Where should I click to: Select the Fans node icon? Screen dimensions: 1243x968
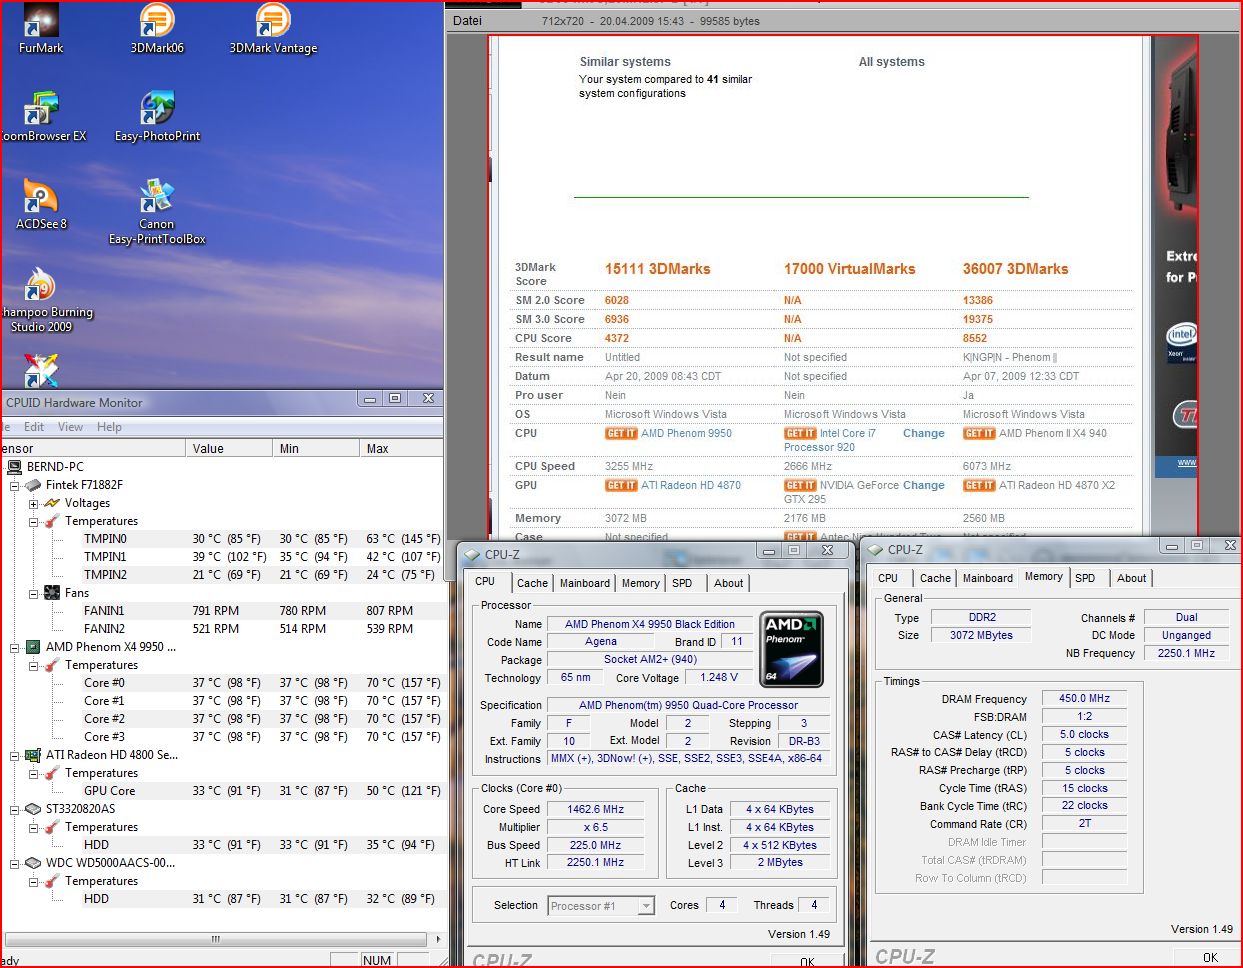coord(52,593)
